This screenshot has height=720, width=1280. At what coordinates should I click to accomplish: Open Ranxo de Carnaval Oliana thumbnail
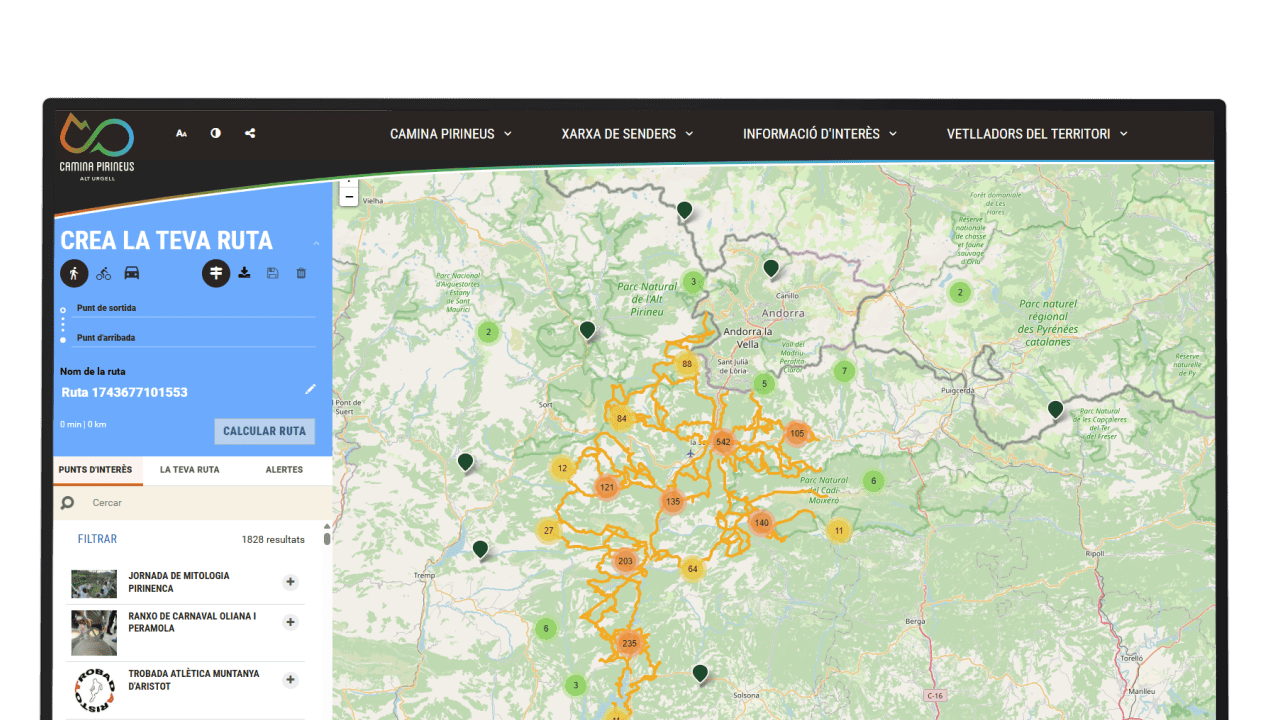point(94,632)
